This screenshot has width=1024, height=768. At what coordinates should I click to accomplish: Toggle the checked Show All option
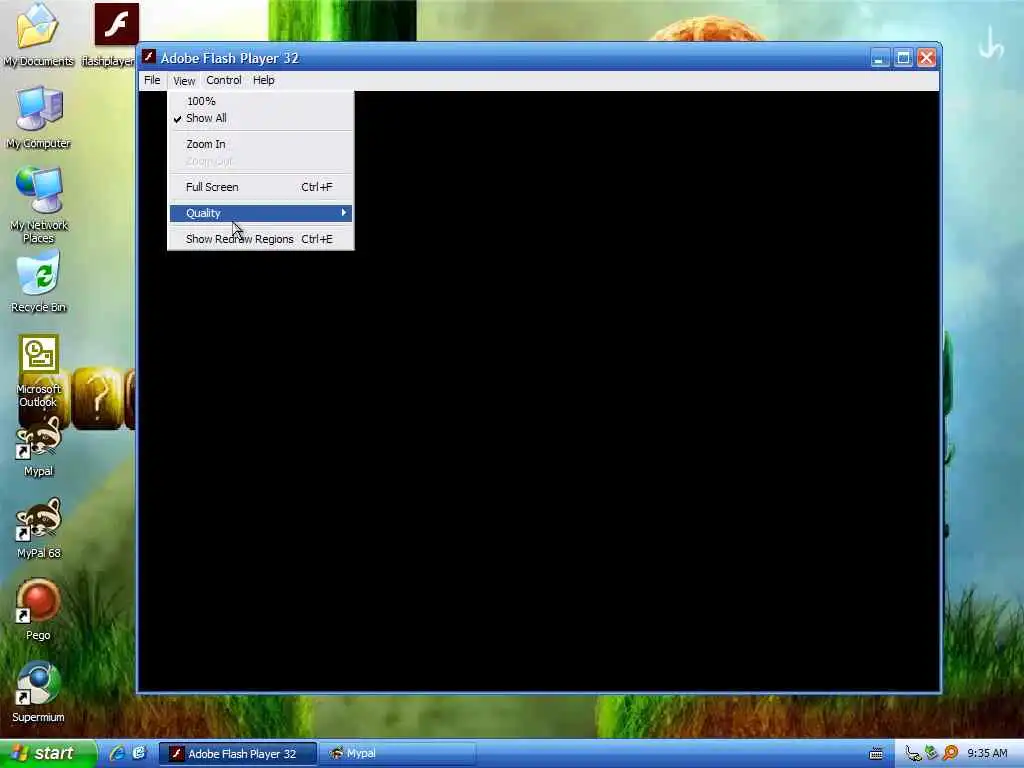(x=261, y=118)
